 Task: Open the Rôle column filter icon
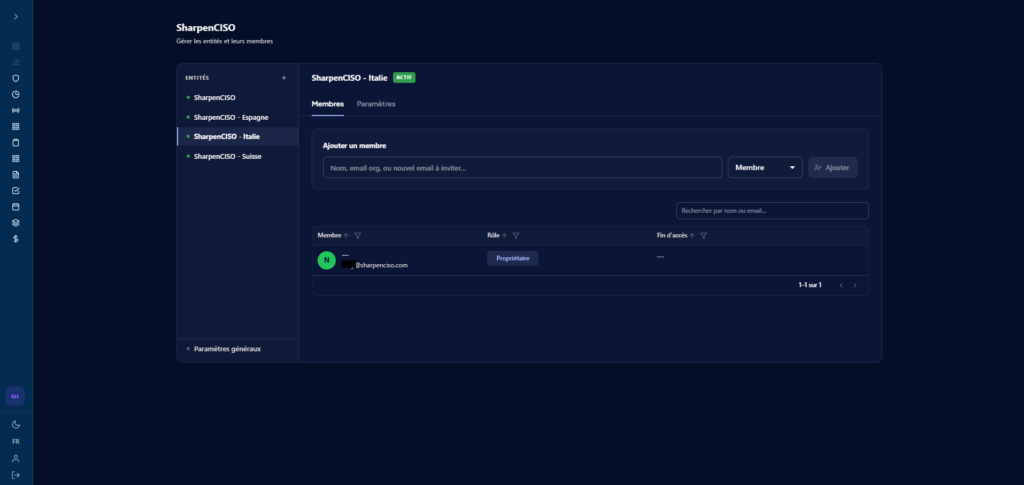tap(516, 236)
